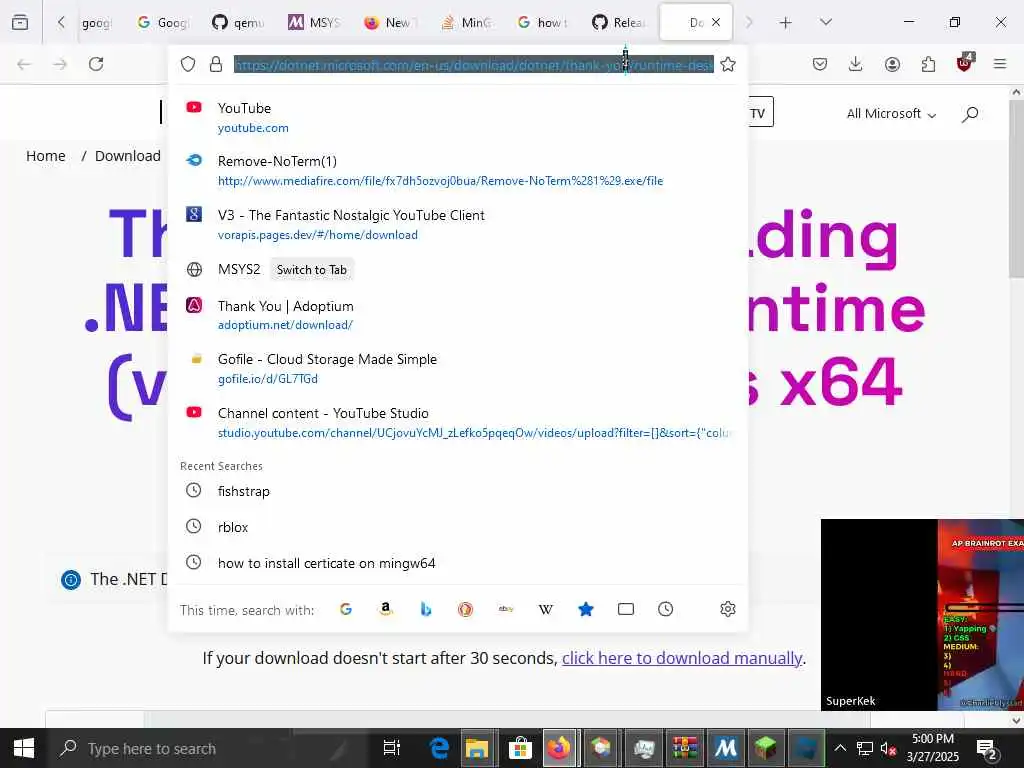
Task: Open the uBlock Origin extension icon
Action: (965, 63)
